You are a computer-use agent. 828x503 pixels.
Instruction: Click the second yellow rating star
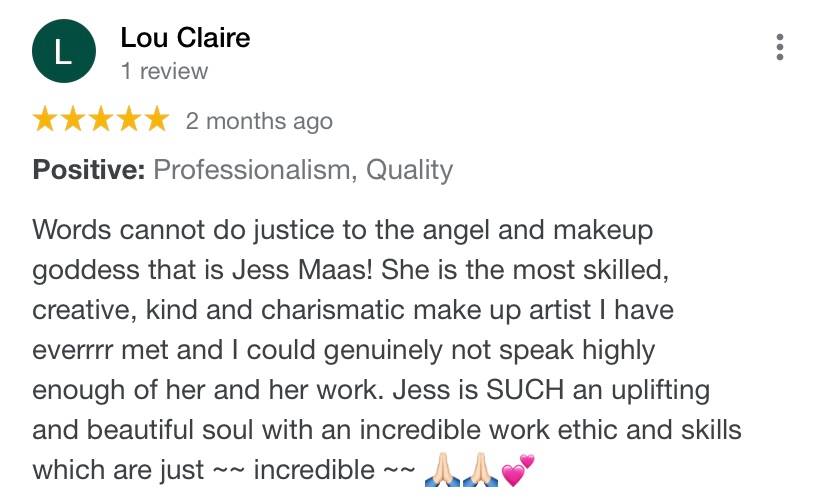coord(74,121)
